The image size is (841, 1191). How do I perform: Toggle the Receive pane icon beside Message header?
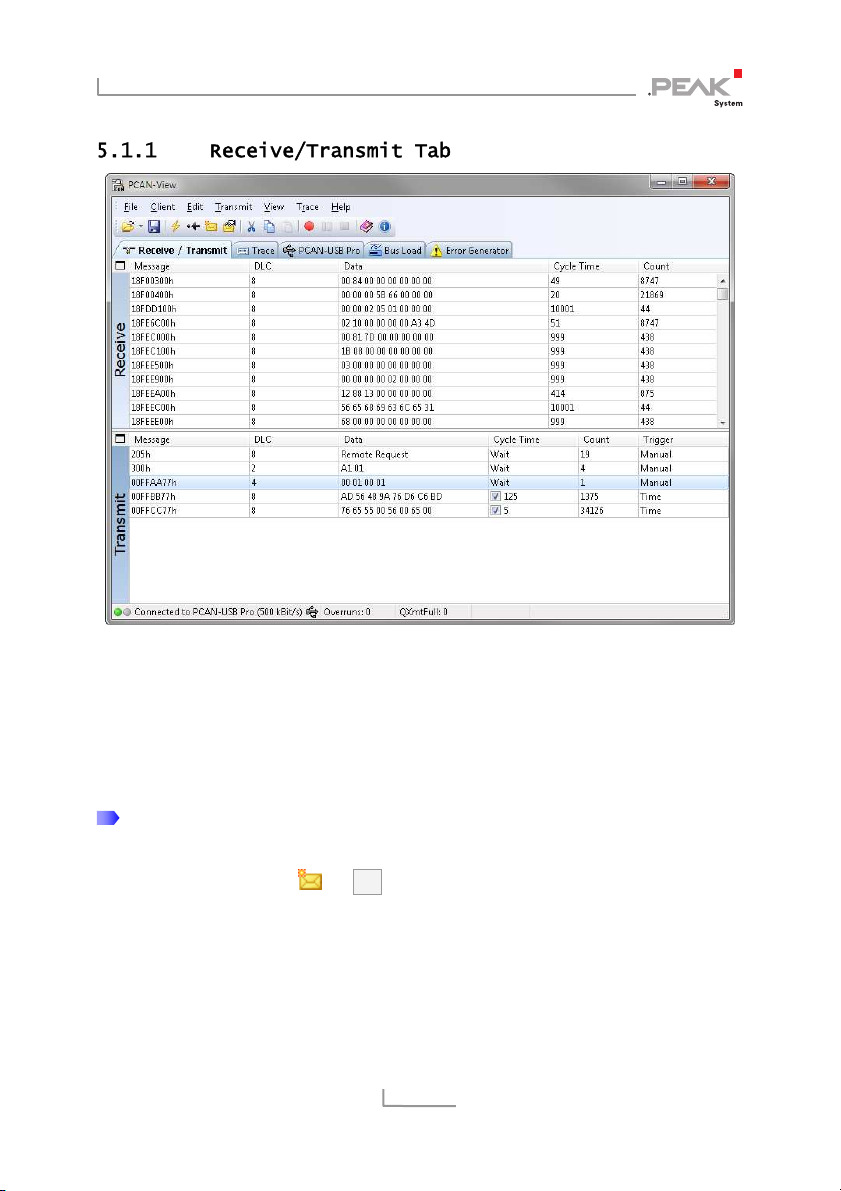[x=120, y=266]
